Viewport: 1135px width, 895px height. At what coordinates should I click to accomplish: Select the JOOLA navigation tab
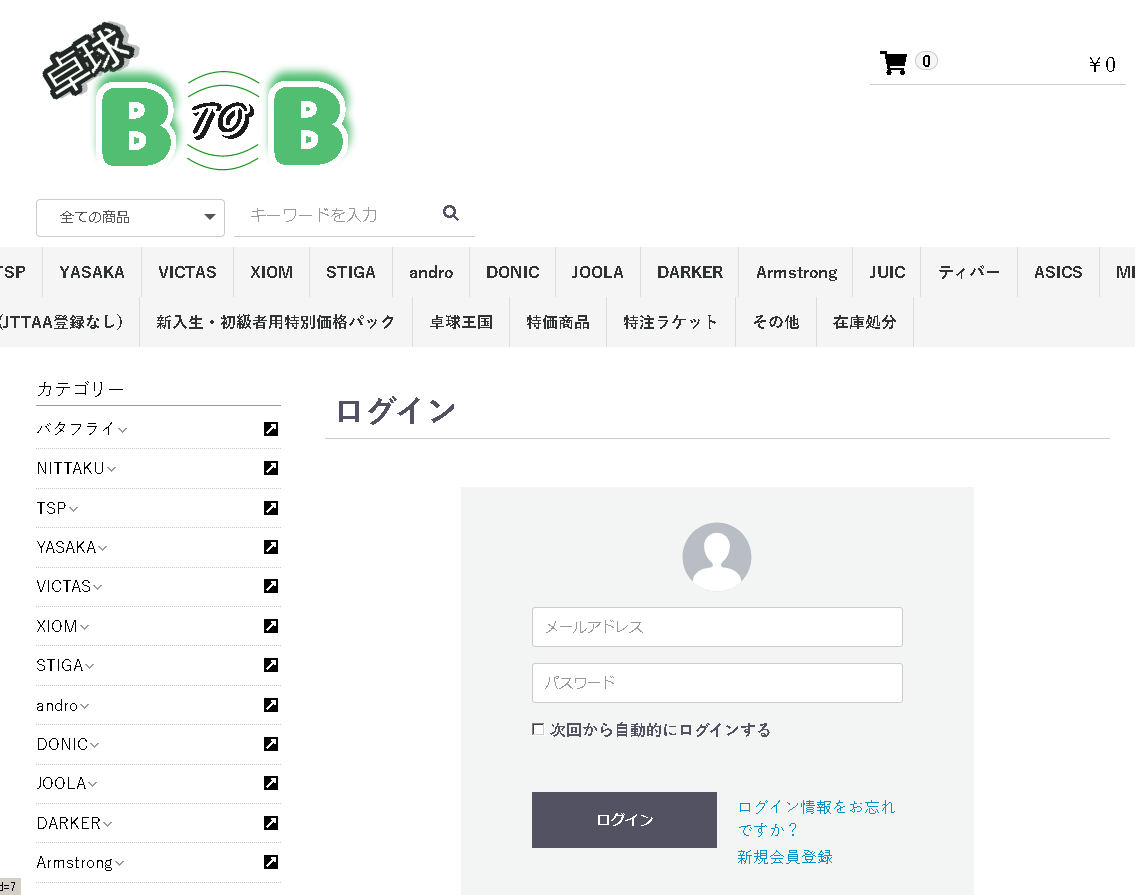point(597,271)
